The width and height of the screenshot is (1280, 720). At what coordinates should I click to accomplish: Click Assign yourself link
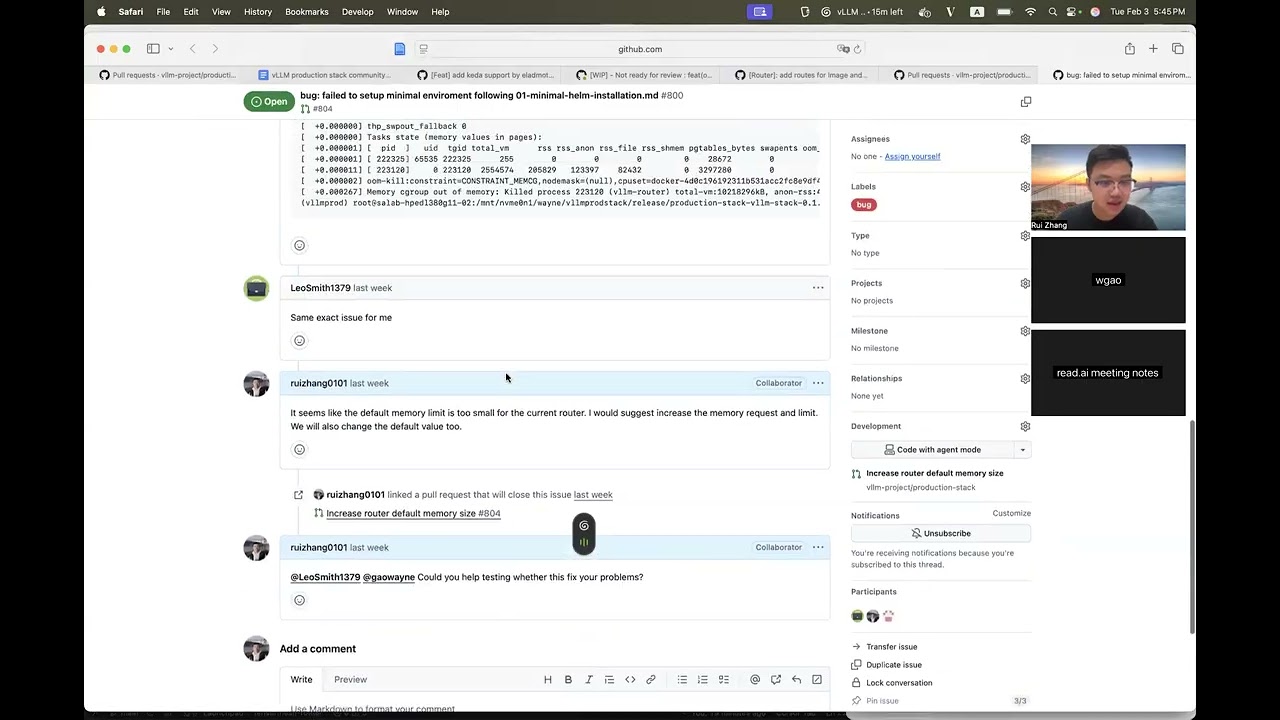[x=912, y=156]
